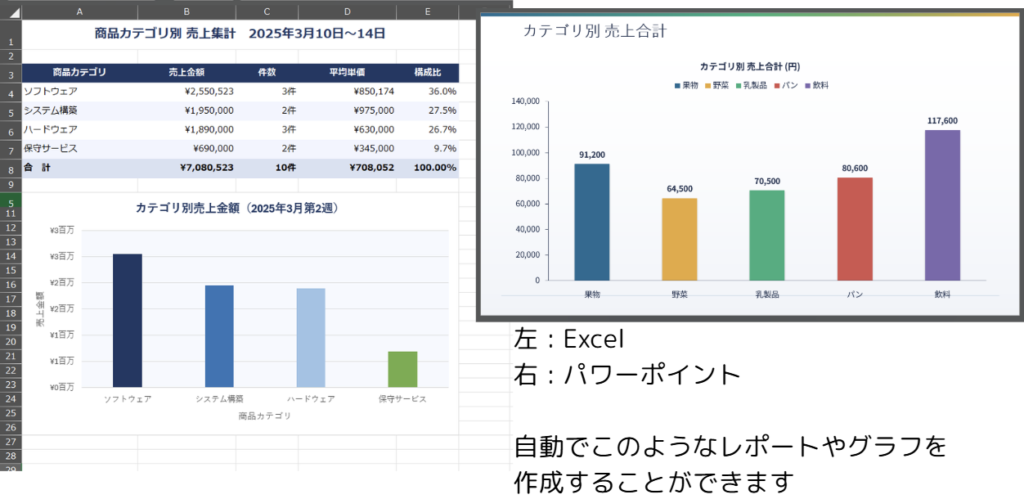Select the 乳製品 legend entry
Image resolution: width=1024 pixels, height=499 pixels.
(754, 86)
